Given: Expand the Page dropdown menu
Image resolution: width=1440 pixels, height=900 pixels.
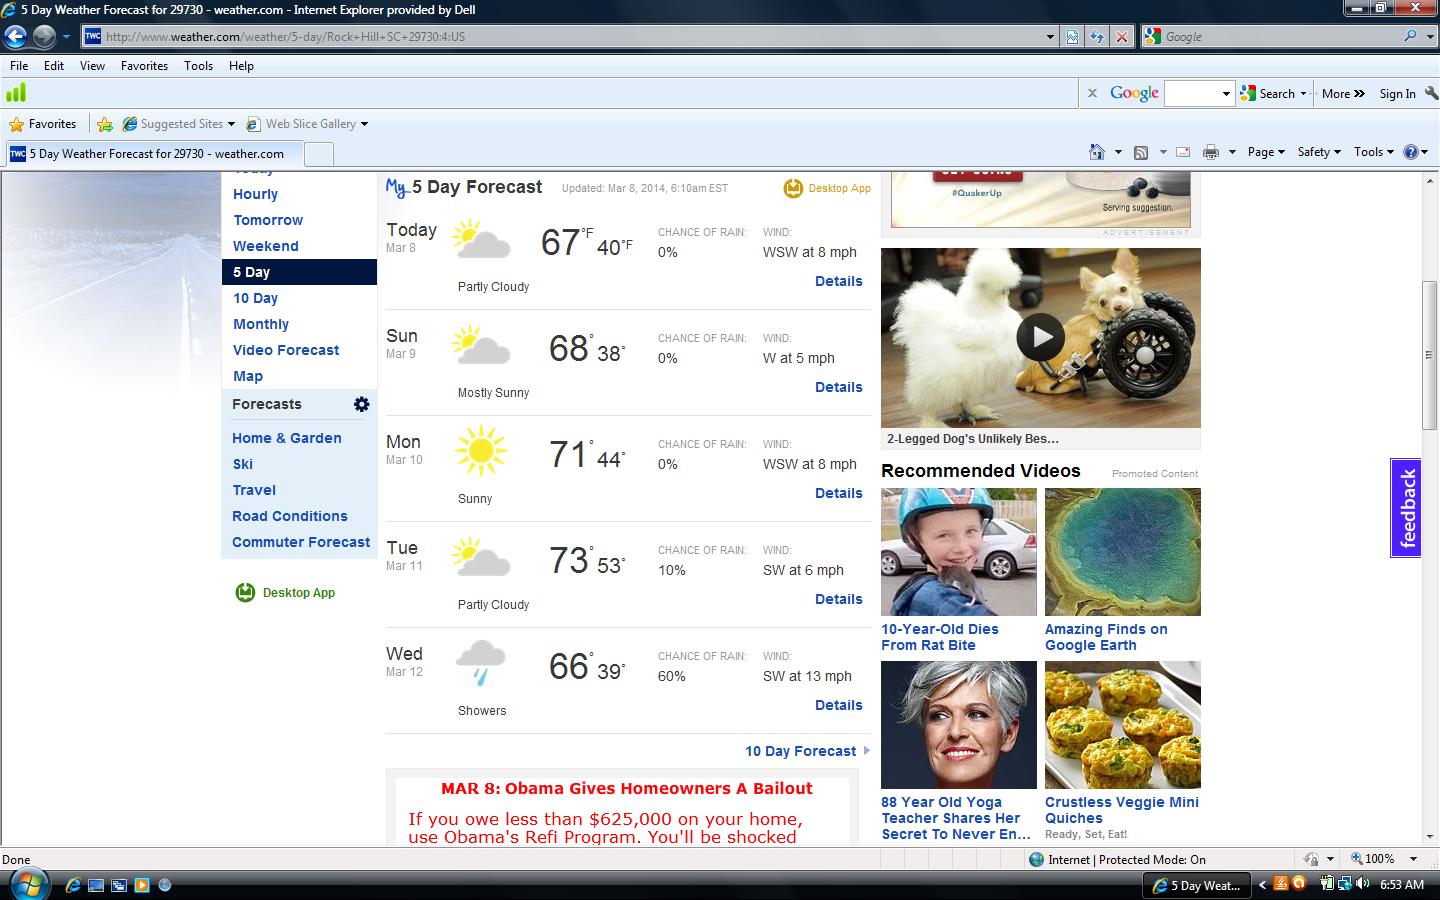Looking at the screenshot, I should [x=1265, y=152].
